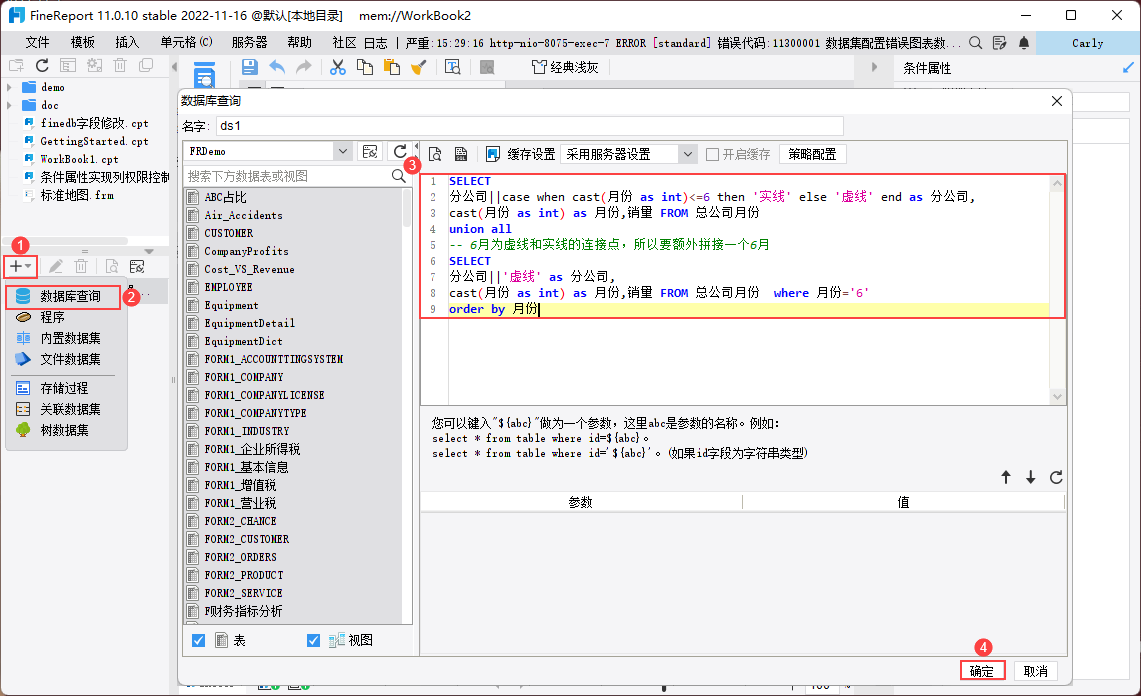Screen dimensions: 1141x696
Task: Select the CUSTOMER table
Action: click(x=228, y=234)
